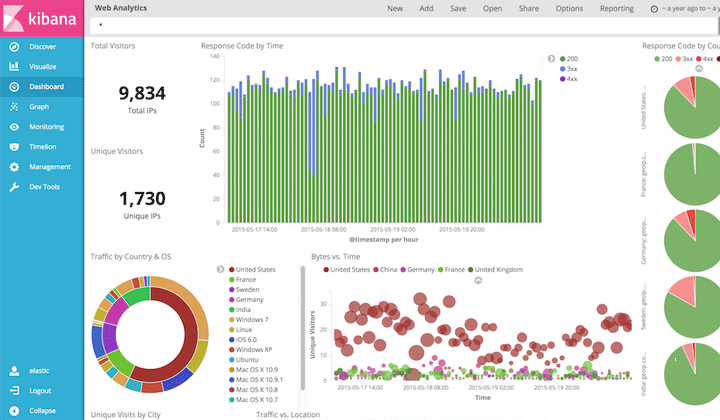Click the time picker clock icon
The height and width of the screenshot is (420, 720).
(654, 9)
